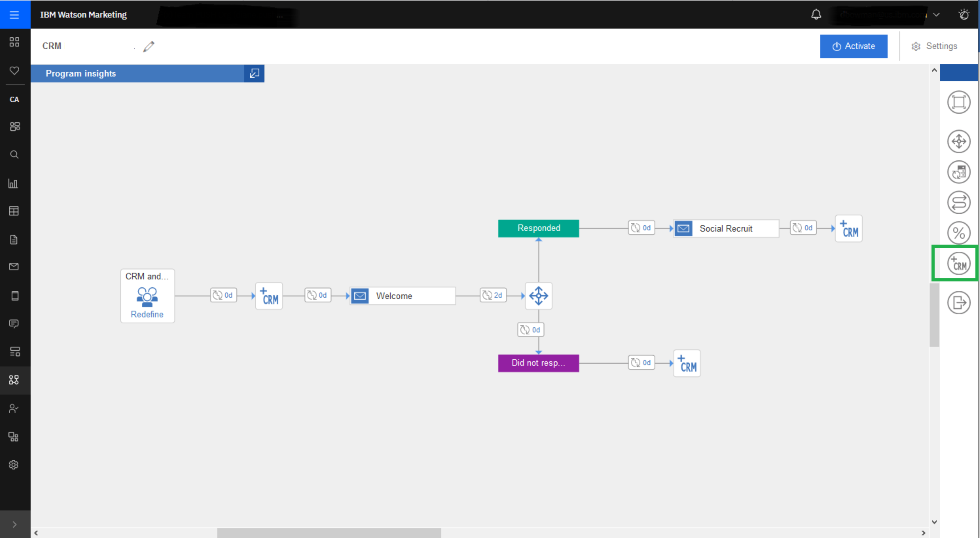This screenshot has height=538, width=980.
Task: Open the programs icon highlighted in sidebar
Action: click(x=14, y=380)
